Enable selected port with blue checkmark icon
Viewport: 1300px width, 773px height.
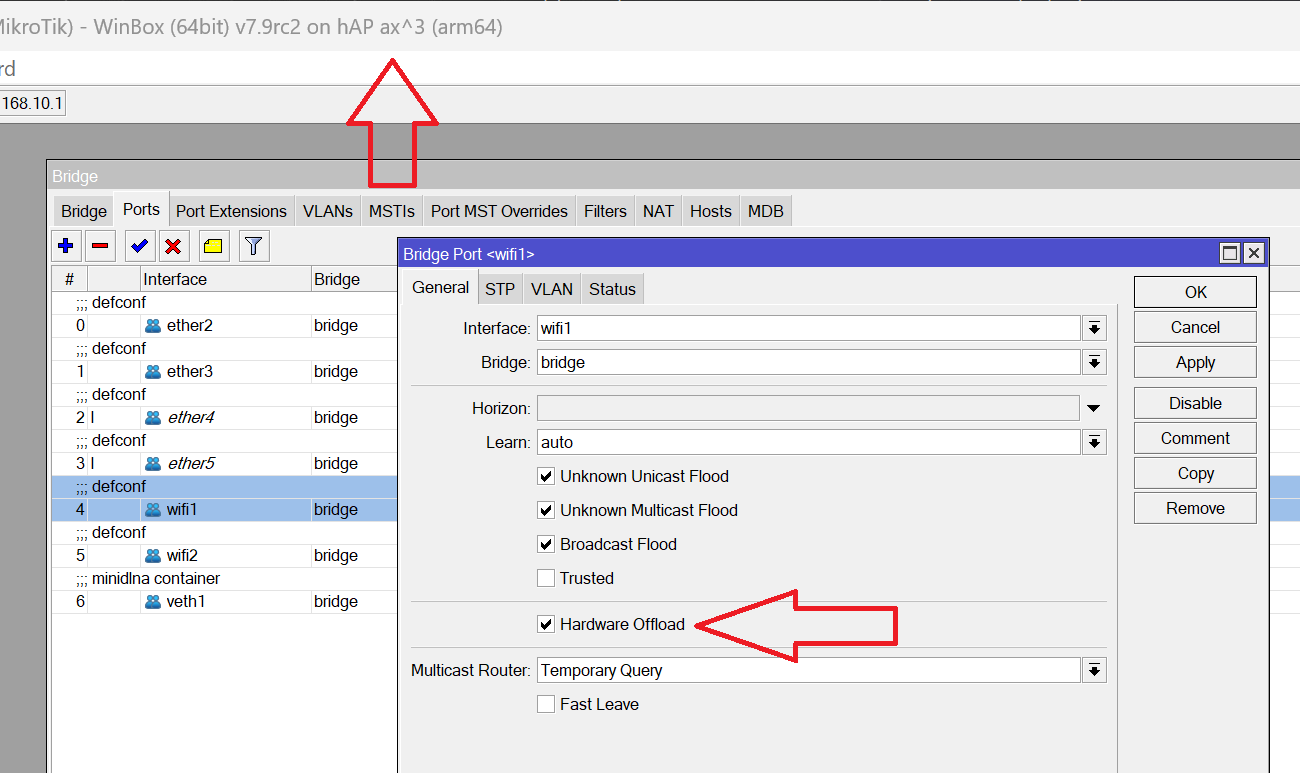click(140, 245)
